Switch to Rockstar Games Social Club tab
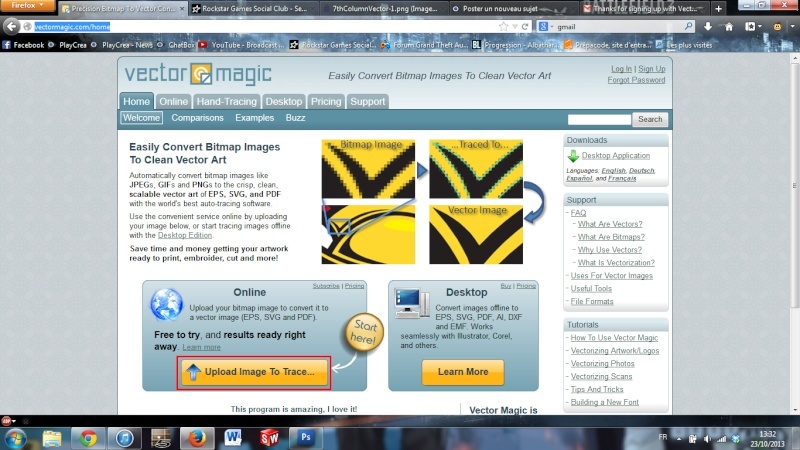 tap(253, 9)
